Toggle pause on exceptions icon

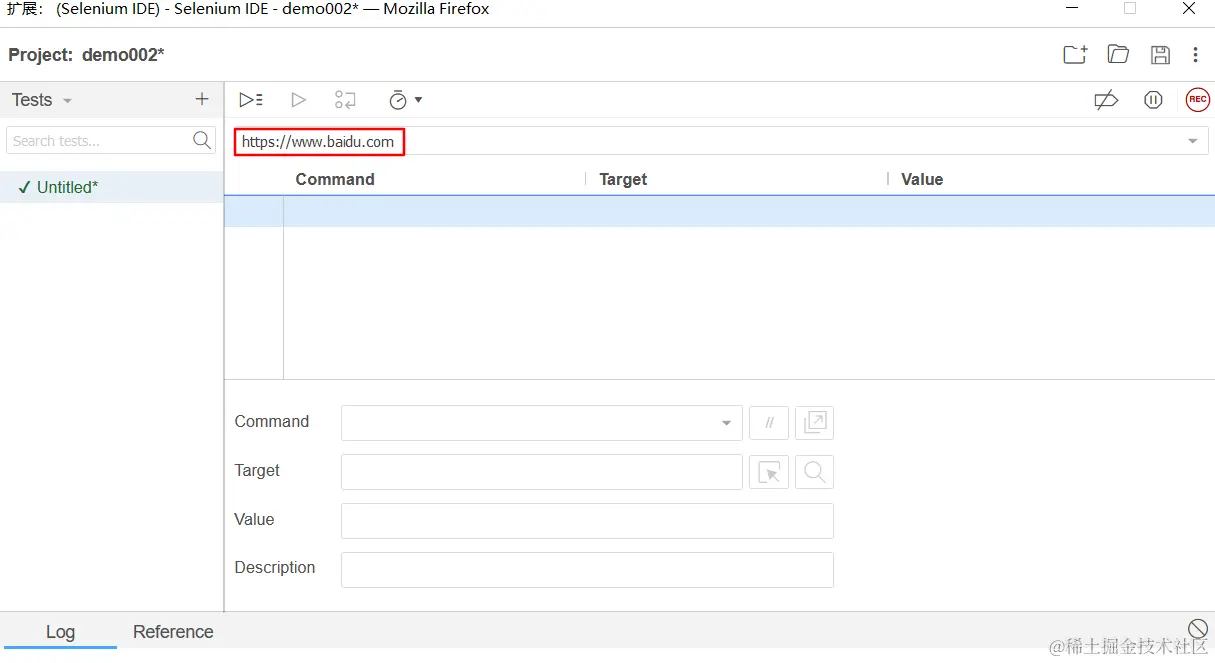tap(1153, 100)
